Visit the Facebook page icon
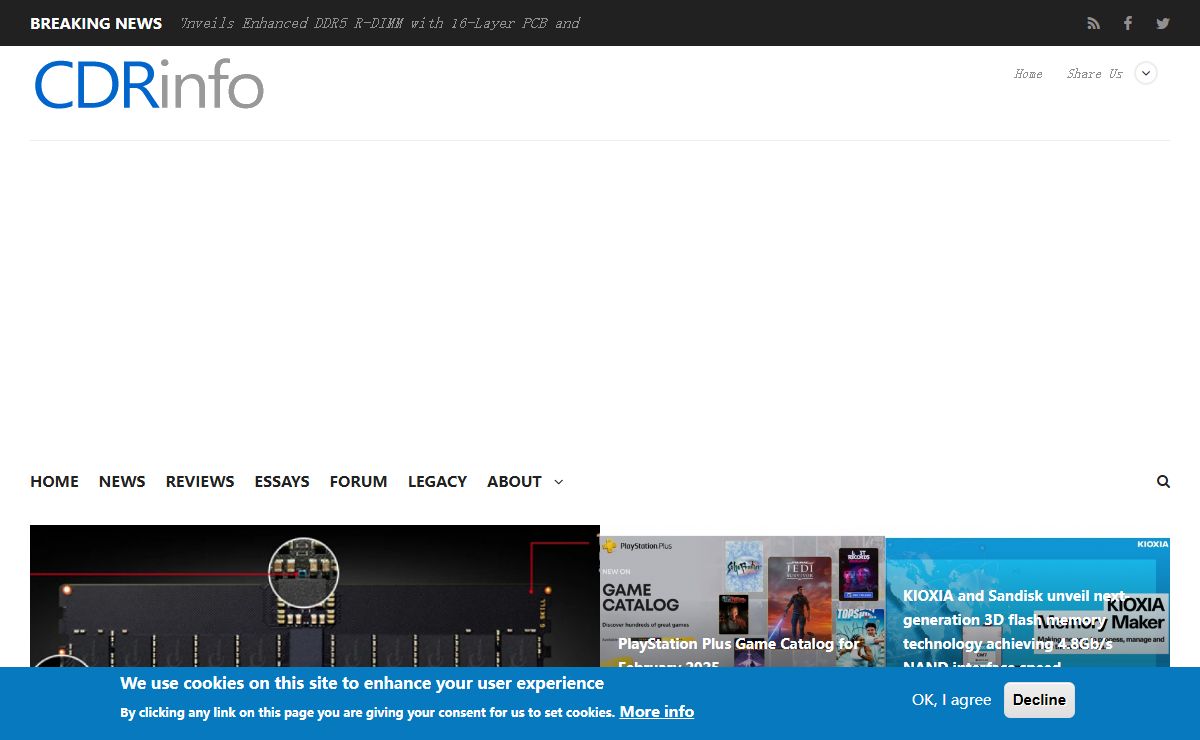 1128,23
